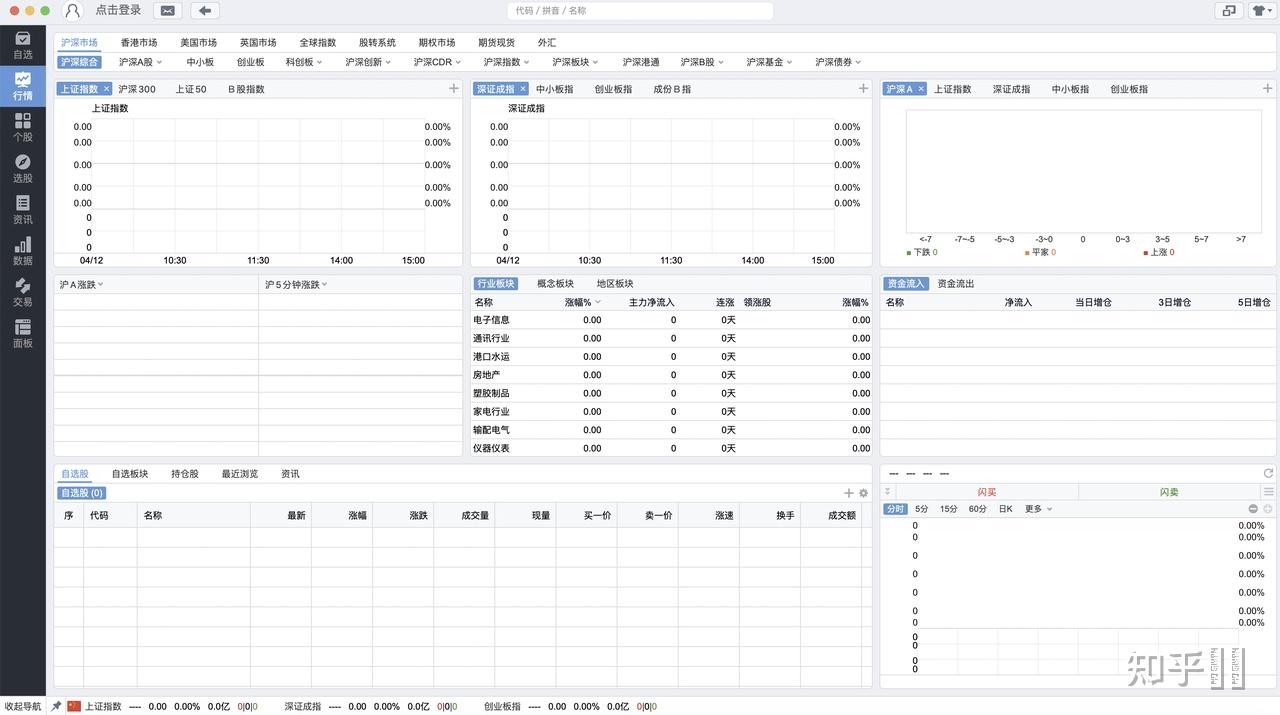
Task: Click 点击登录 to log in
Action: point(118,10)
